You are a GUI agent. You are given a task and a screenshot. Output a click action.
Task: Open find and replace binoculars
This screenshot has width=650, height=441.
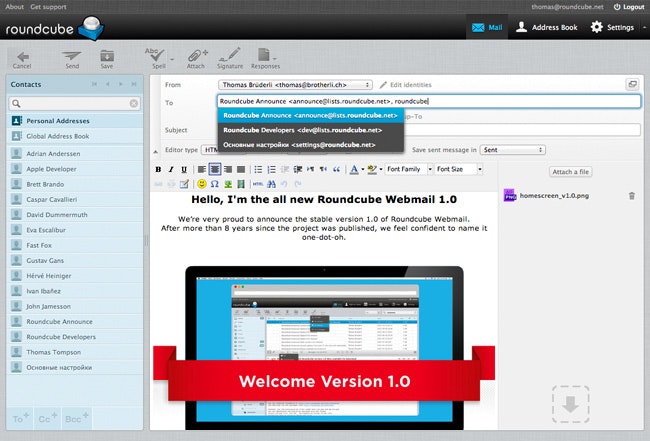click(x=272, y=184)
